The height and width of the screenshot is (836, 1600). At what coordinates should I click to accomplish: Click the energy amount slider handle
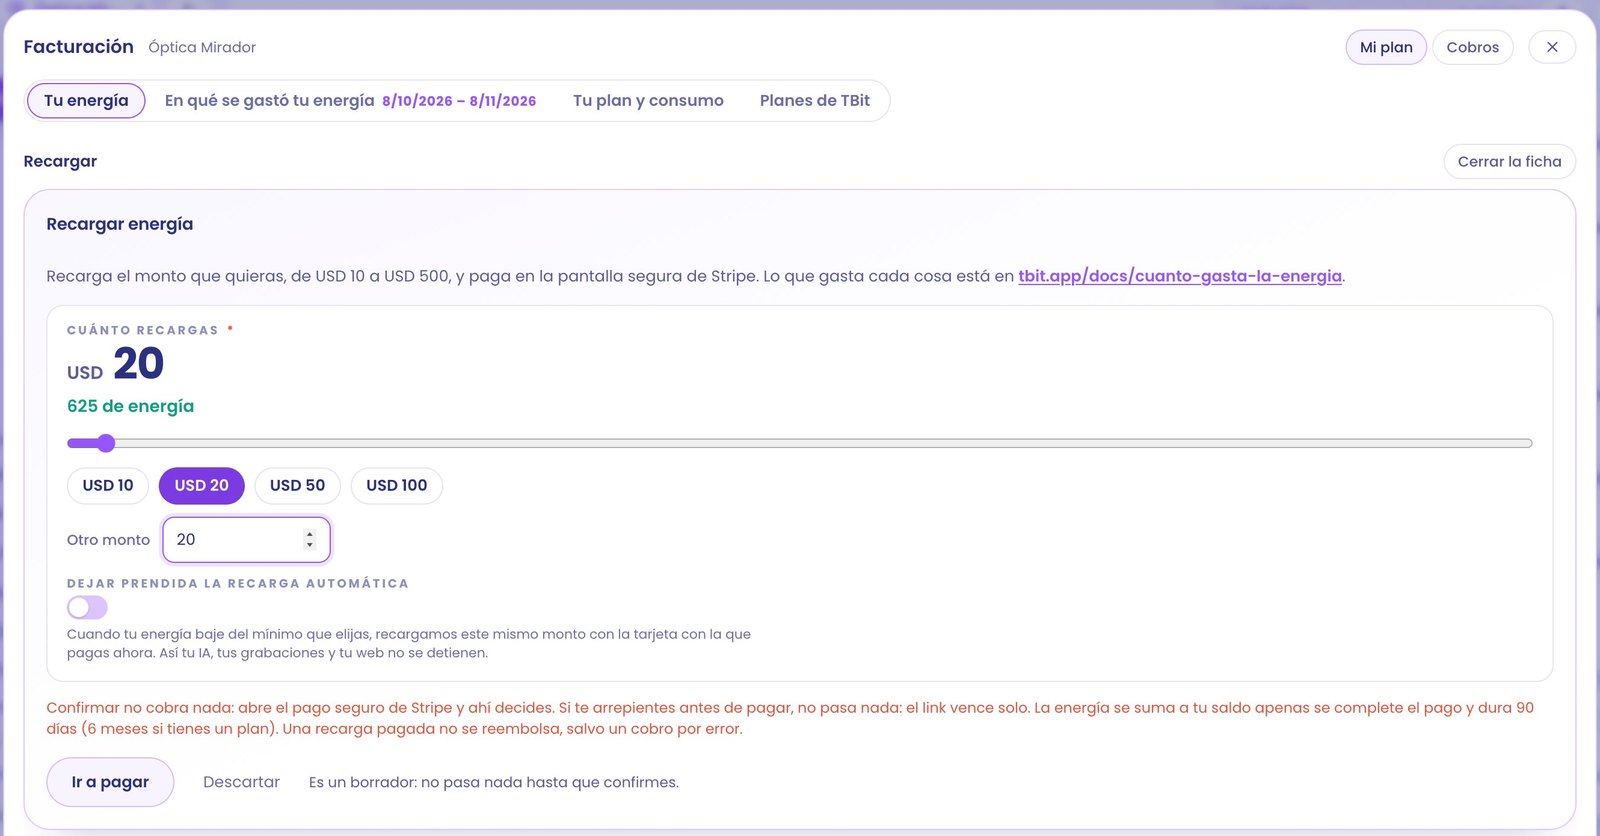106,443
